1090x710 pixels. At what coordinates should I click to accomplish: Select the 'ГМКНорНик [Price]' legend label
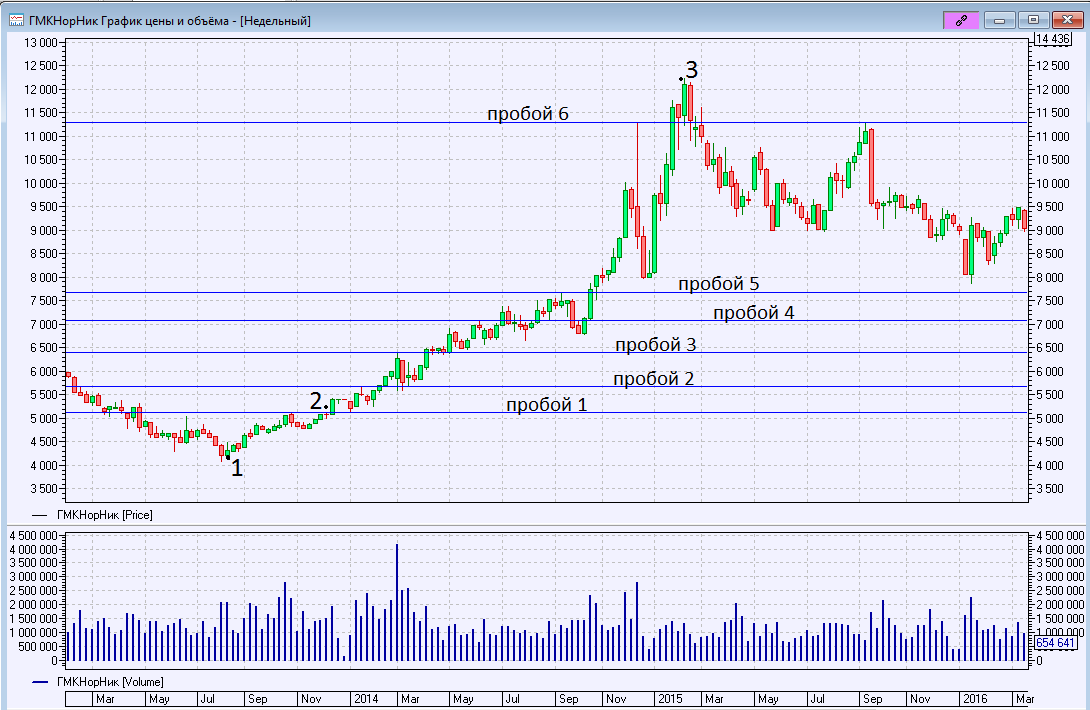(x=105, y=515)
